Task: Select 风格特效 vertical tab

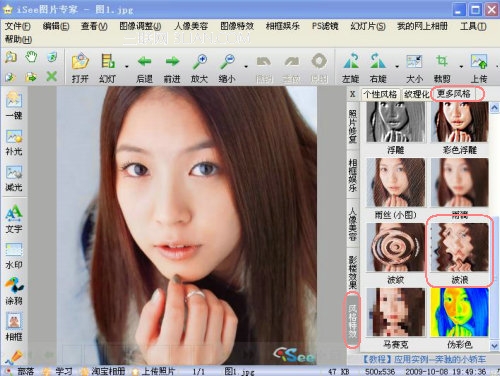Action: coord(353,320)
